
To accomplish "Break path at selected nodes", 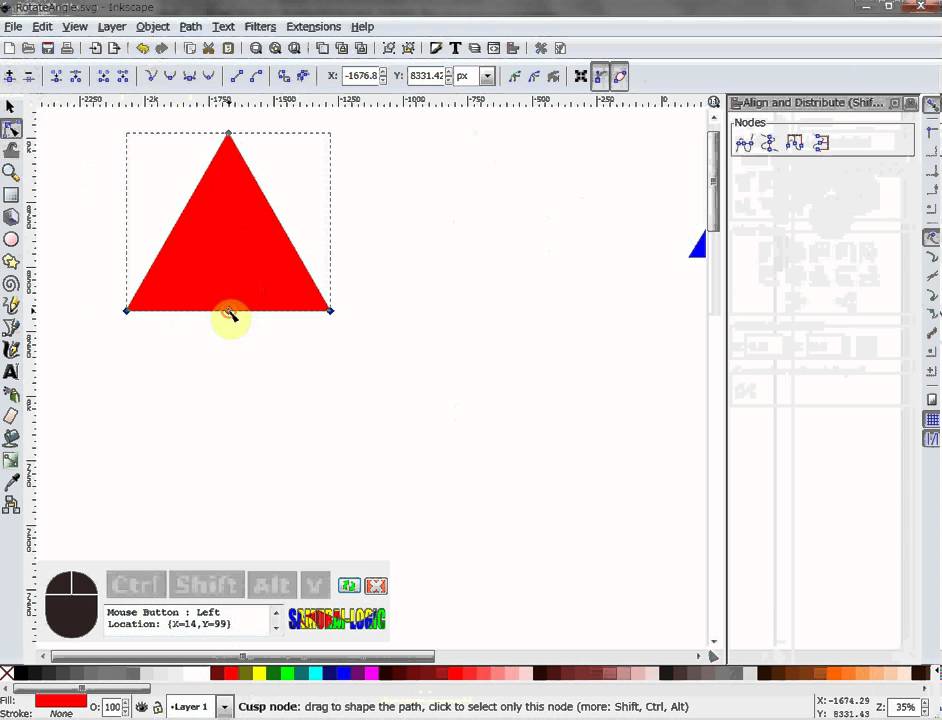I will point(75,76).
